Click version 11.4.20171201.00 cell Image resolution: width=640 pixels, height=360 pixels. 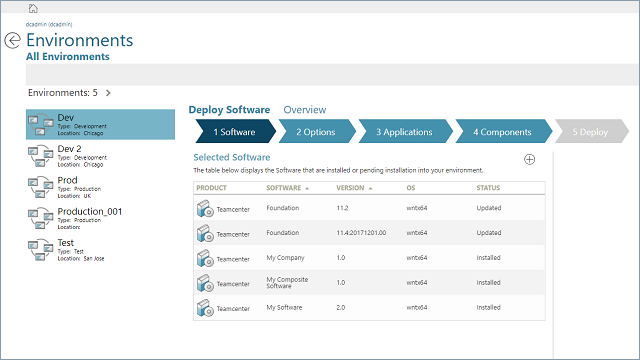coord(361,233)
